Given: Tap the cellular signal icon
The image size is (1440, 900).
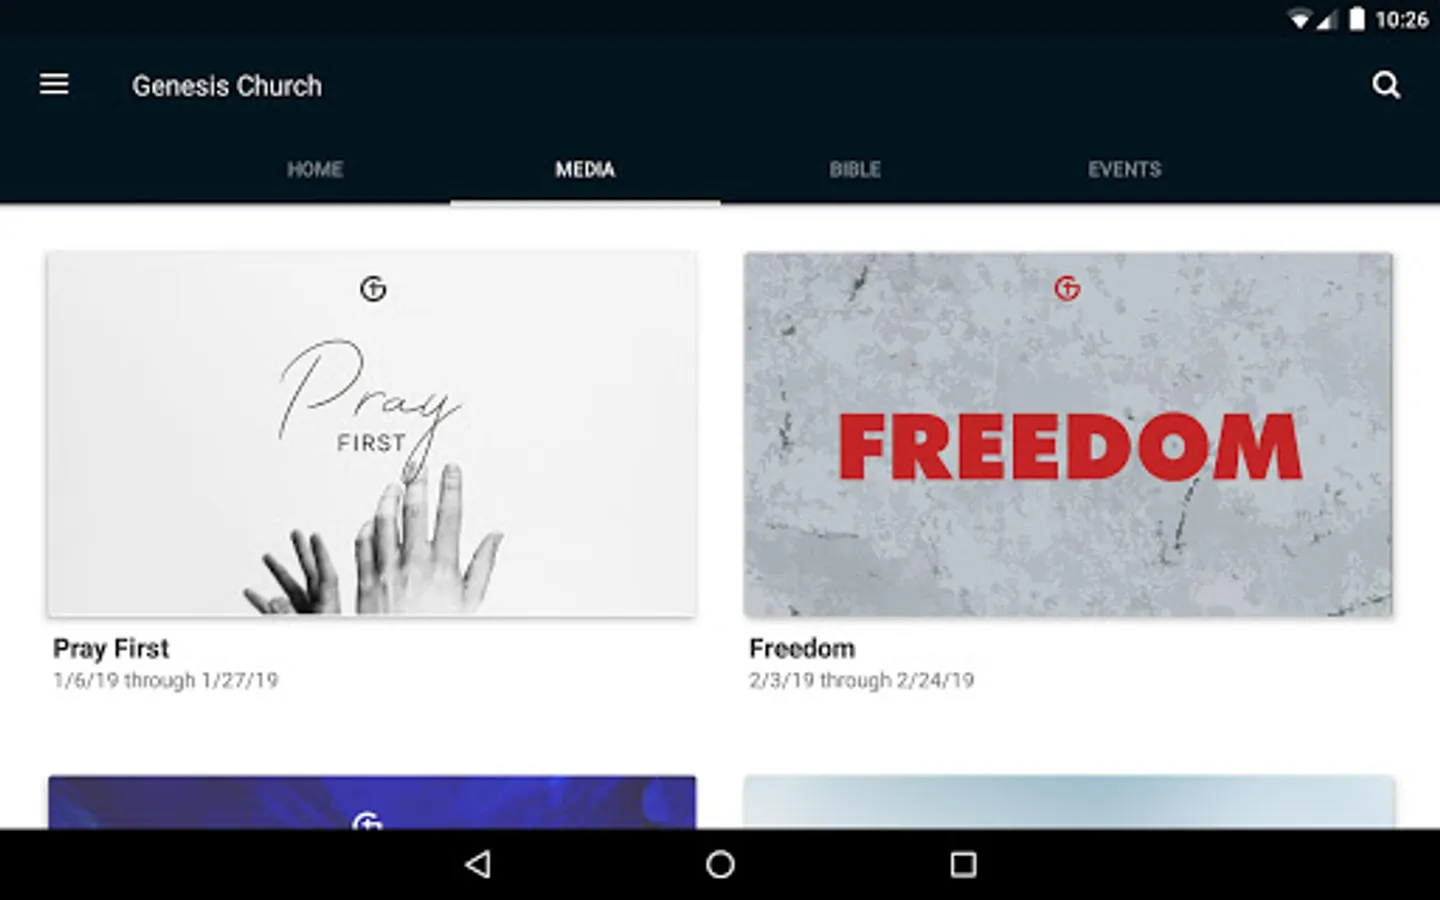Looking at the screenshot, I should coord(1327,19).
